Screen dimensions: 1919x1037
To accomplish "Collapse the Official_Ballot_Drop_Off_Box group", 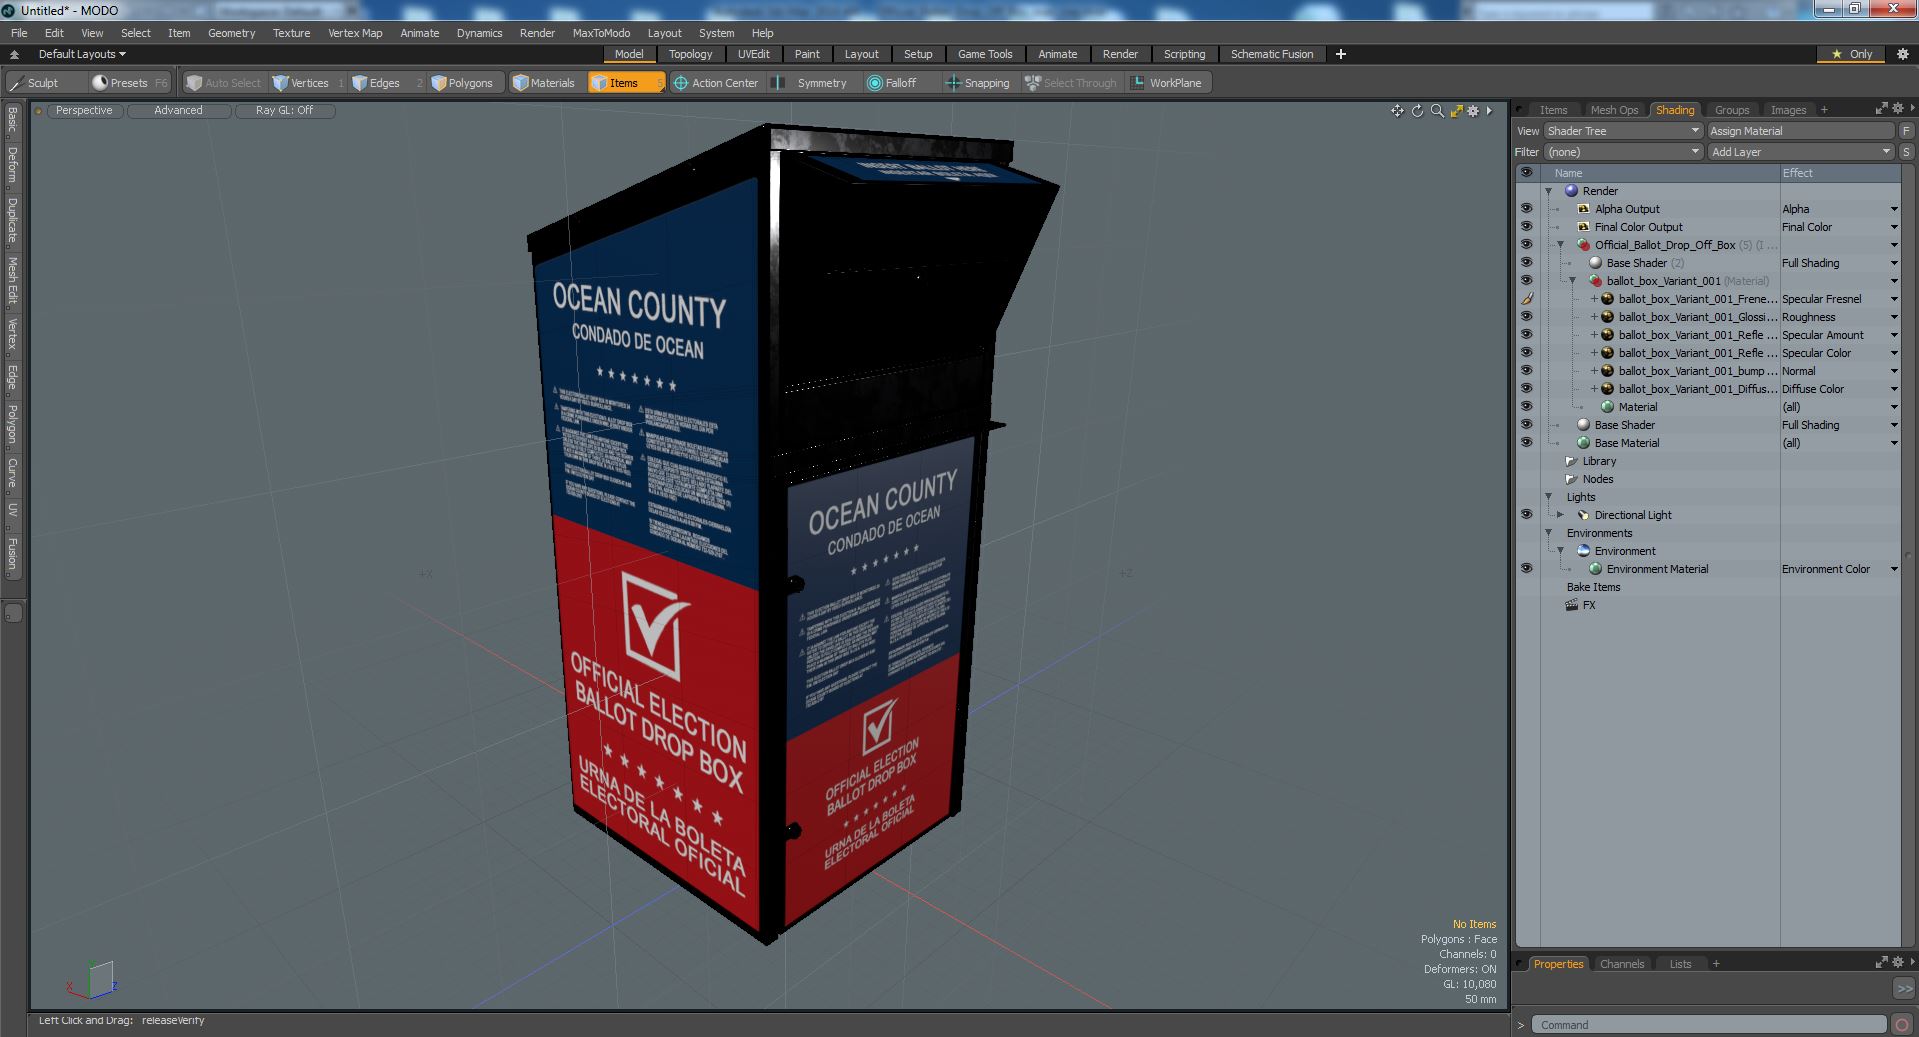I will [1560, 245].
